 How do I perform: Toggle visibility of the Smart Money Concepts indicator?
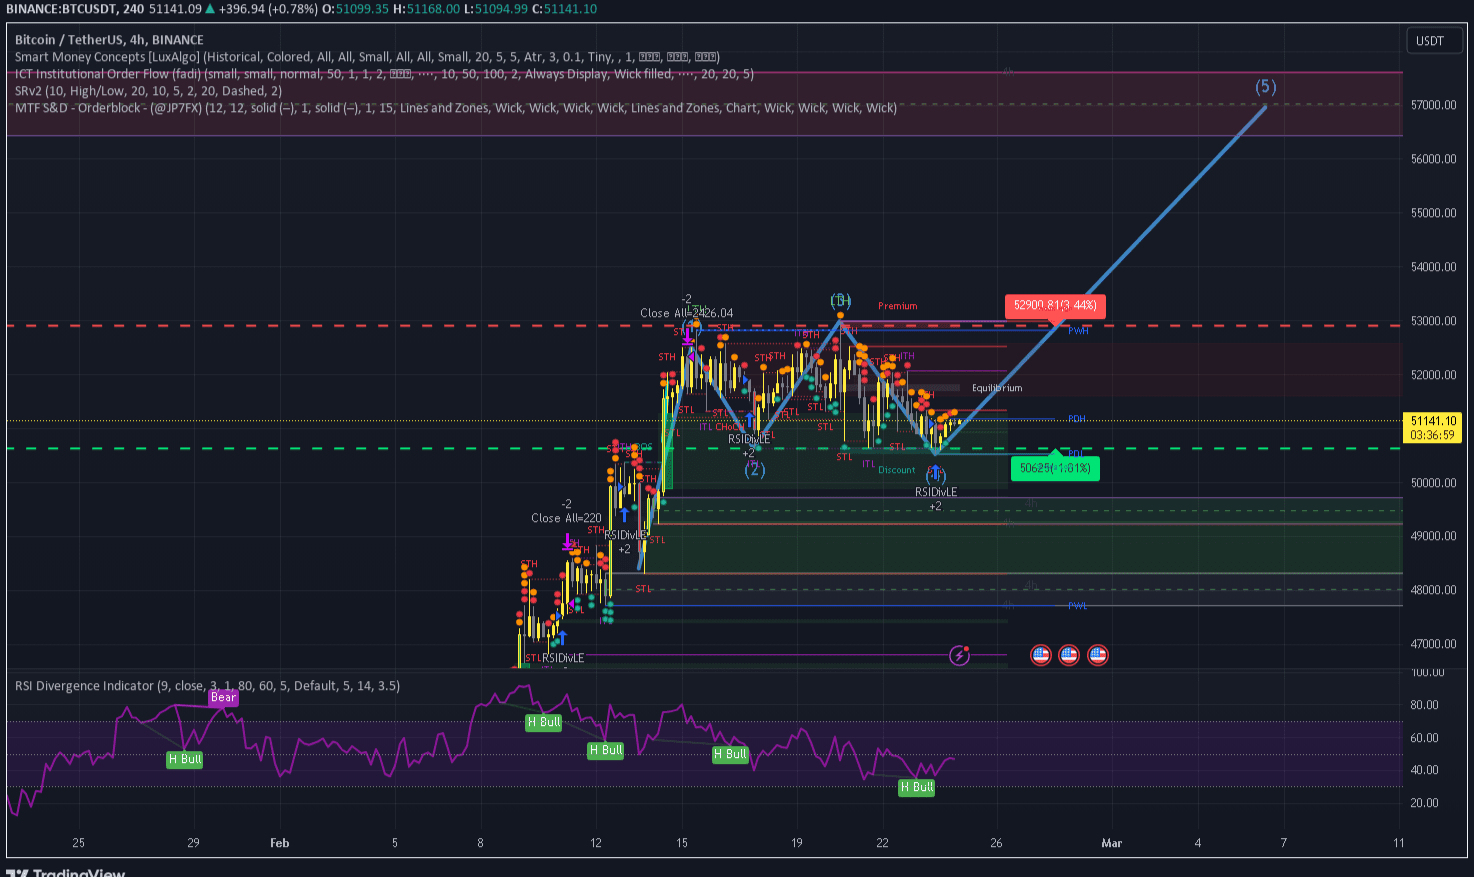(x=120, y=57)
